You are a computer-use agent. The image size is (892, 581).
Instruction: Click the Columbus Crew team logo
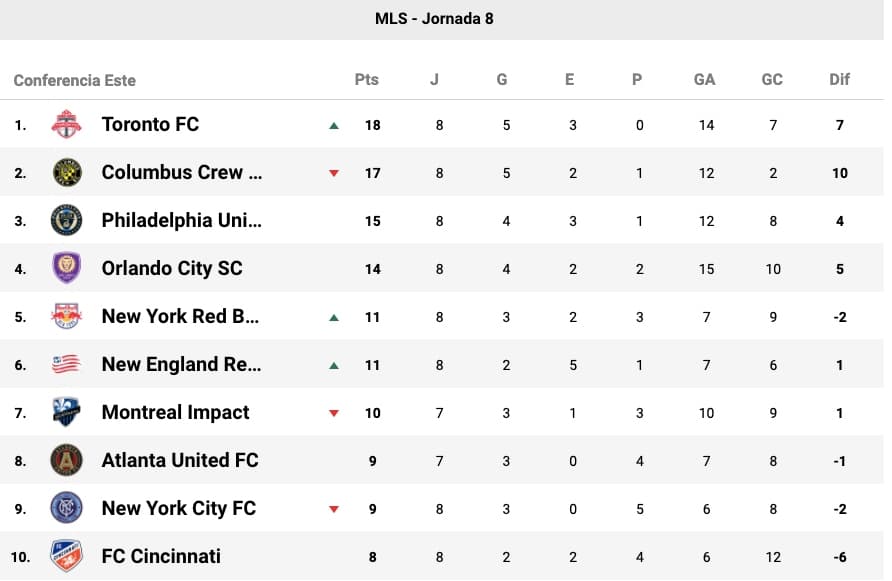[66, 173]
